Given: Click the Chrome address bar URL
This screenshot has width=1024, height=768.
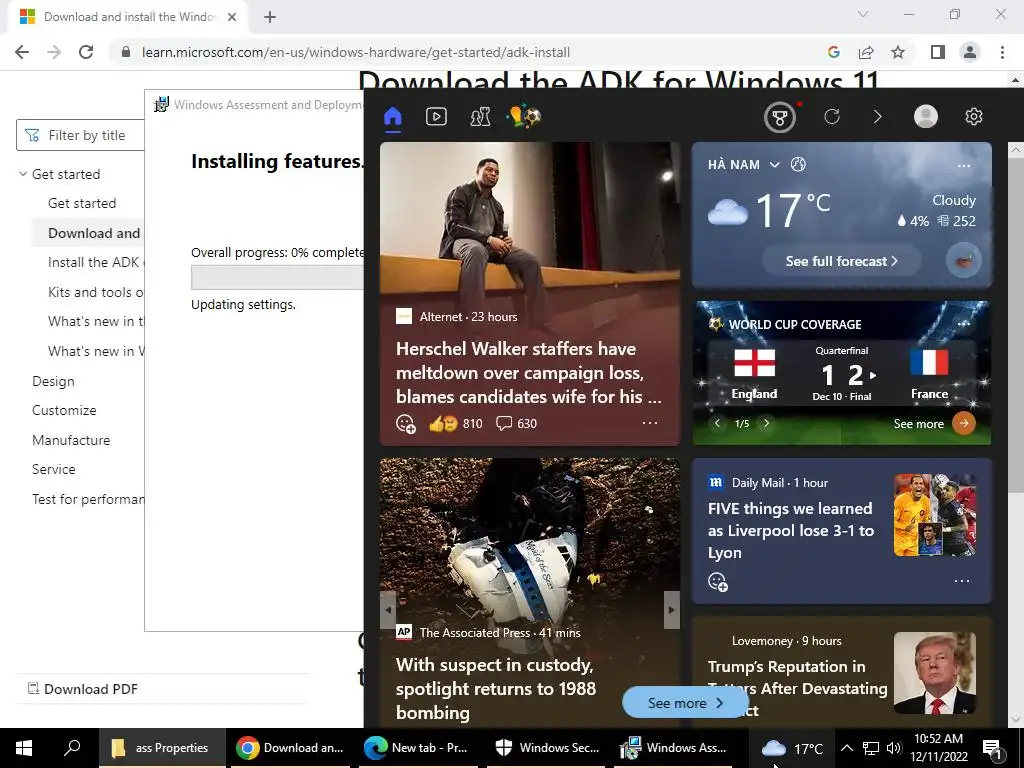Looking at the screenshot, I should point(356,52).
